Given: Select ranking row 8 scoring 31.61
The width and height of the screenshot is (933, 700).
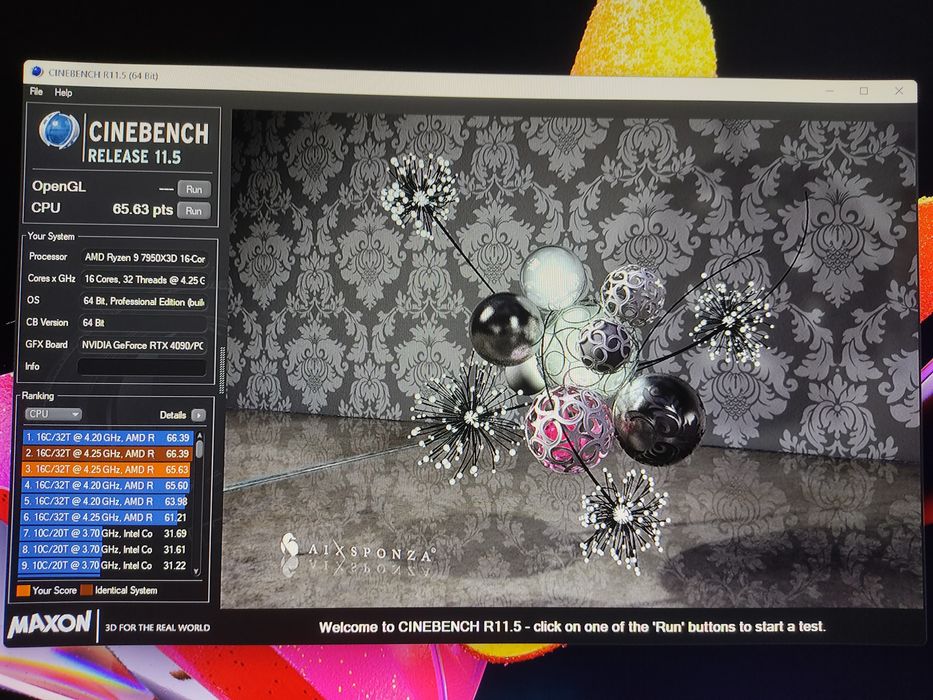Looking at the screenshot, I should (x=105, y=550).
